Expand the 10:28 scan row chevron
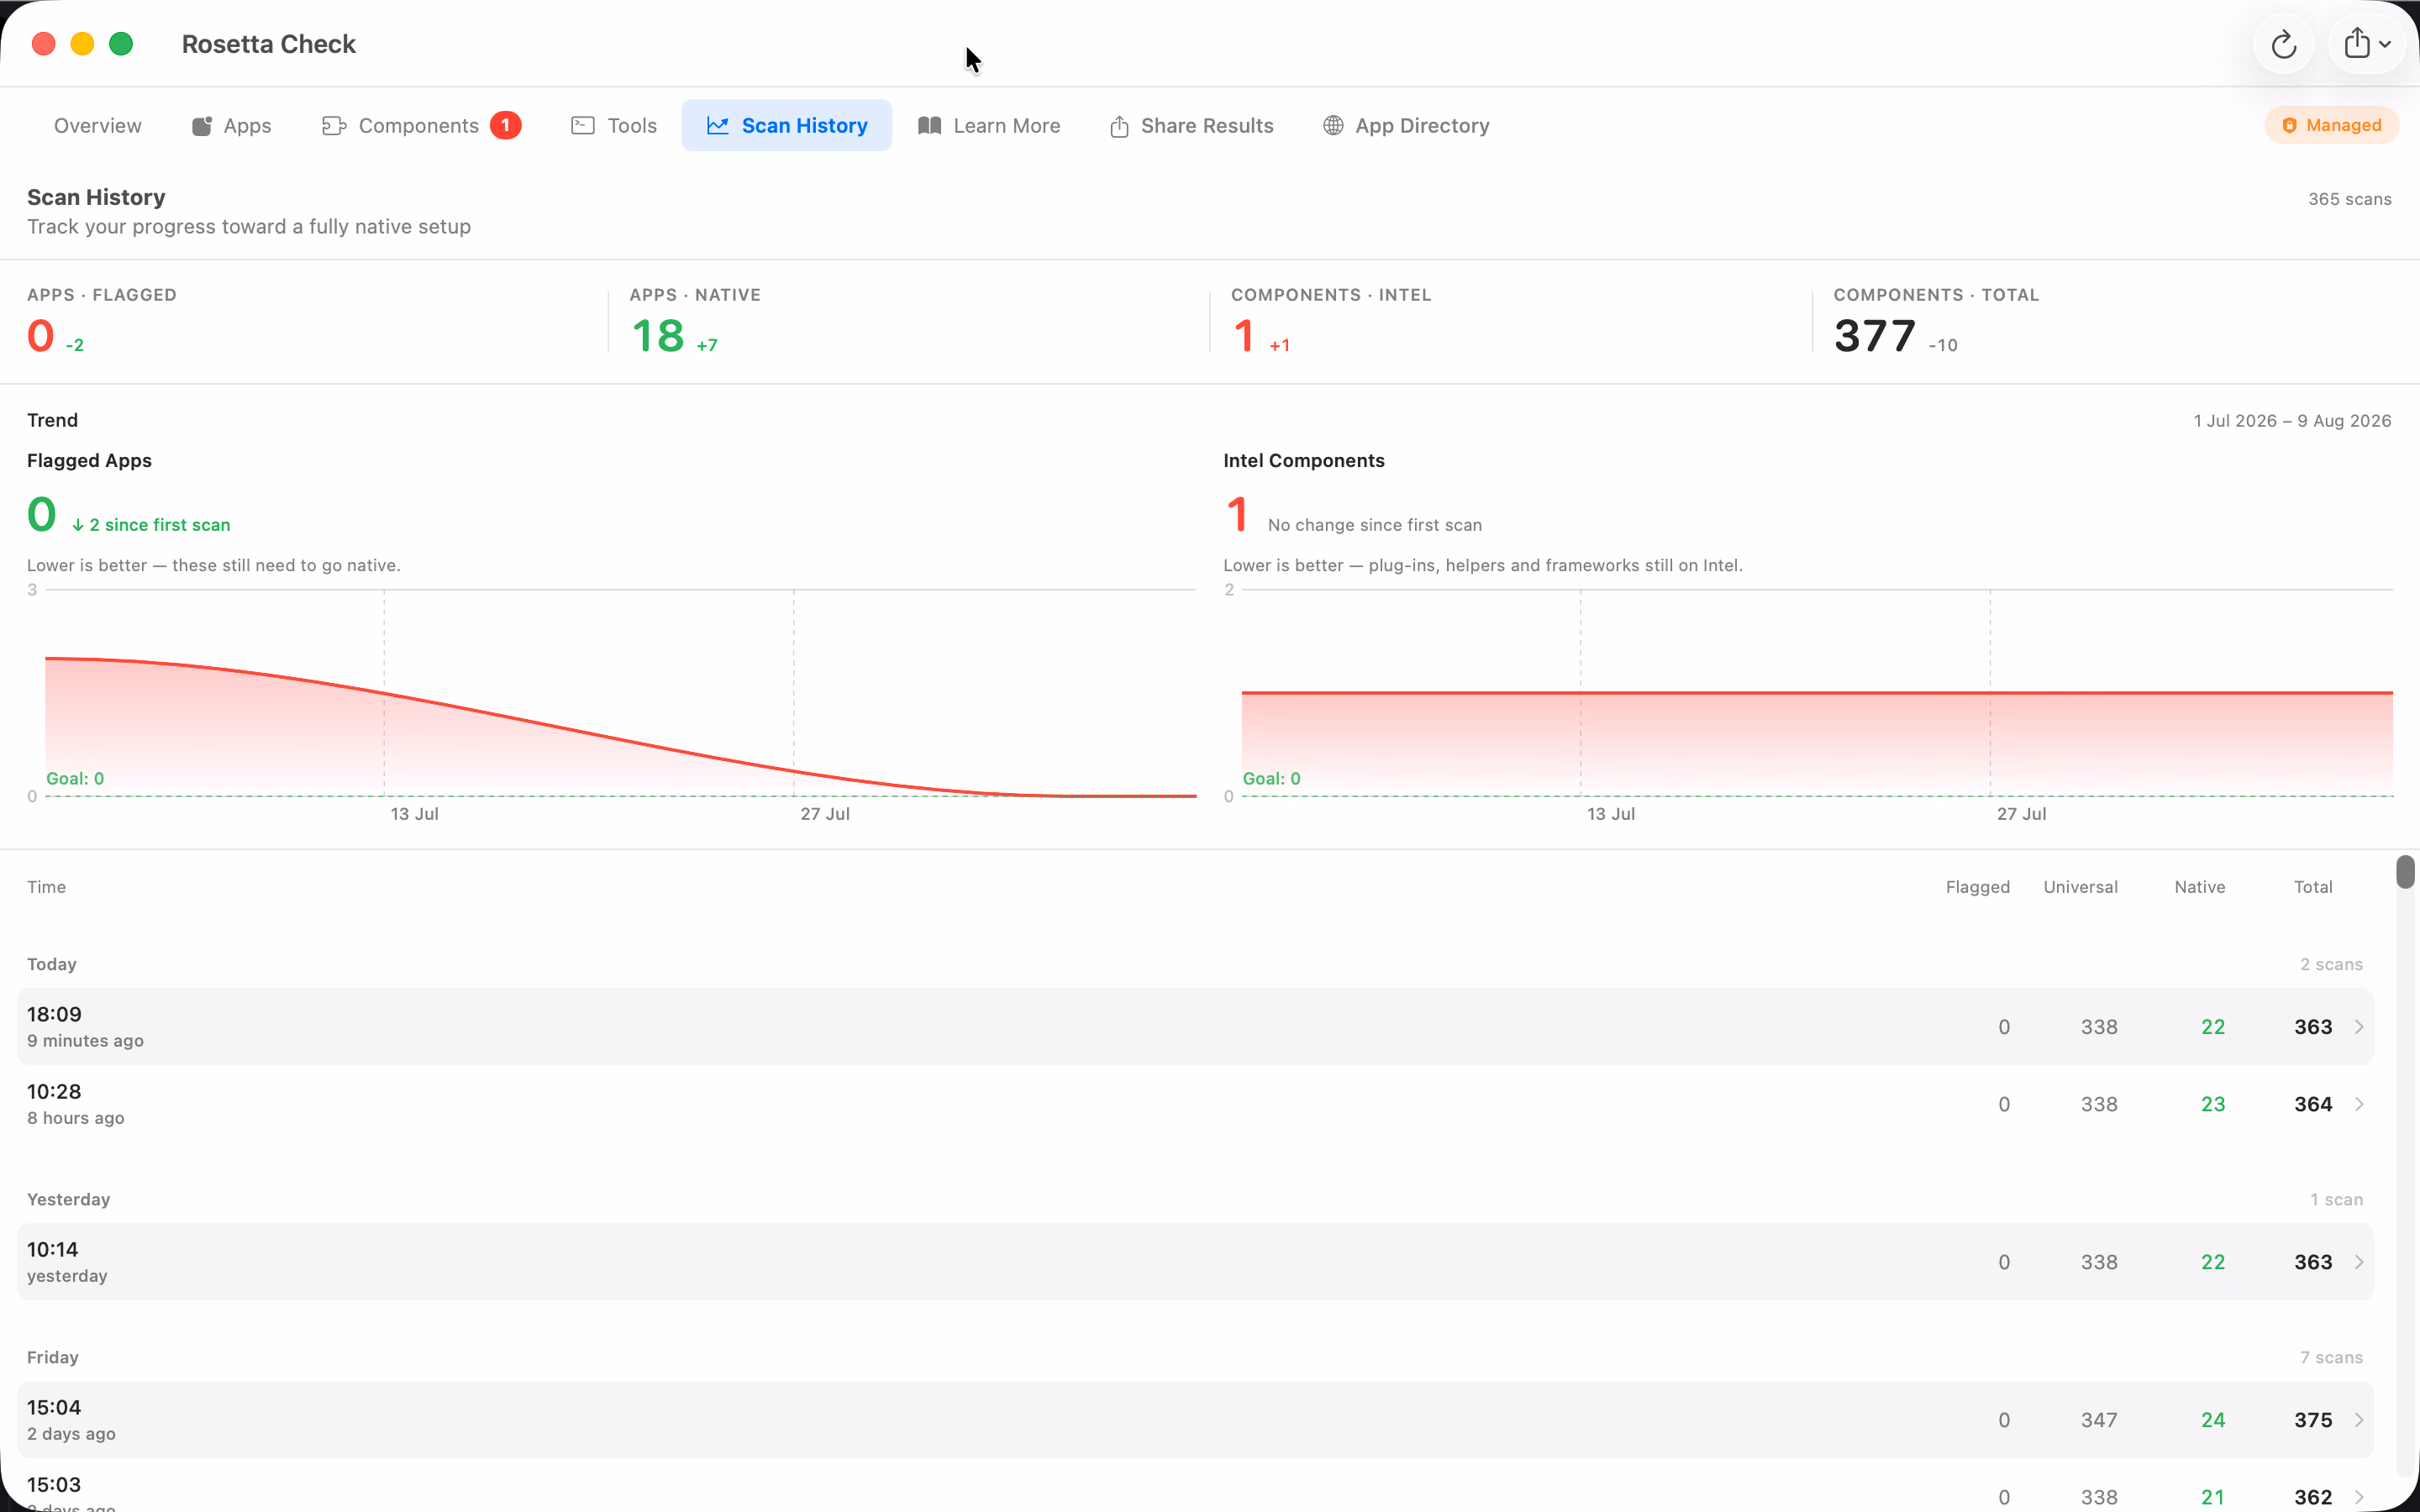The height and width of the screenshot is (1512, 2420). click(x=2359, y=1104)
